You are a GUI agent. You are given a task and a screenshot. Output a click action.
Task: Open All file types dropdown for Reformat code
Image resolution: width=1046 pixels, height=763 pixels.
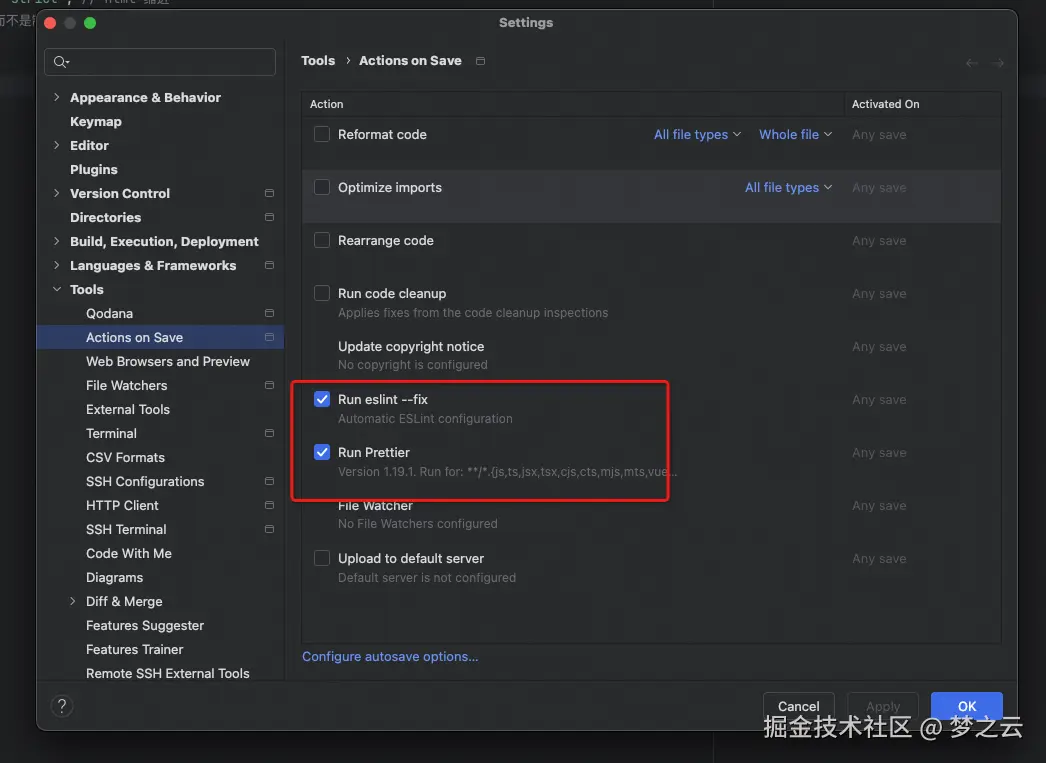point(697,135)
